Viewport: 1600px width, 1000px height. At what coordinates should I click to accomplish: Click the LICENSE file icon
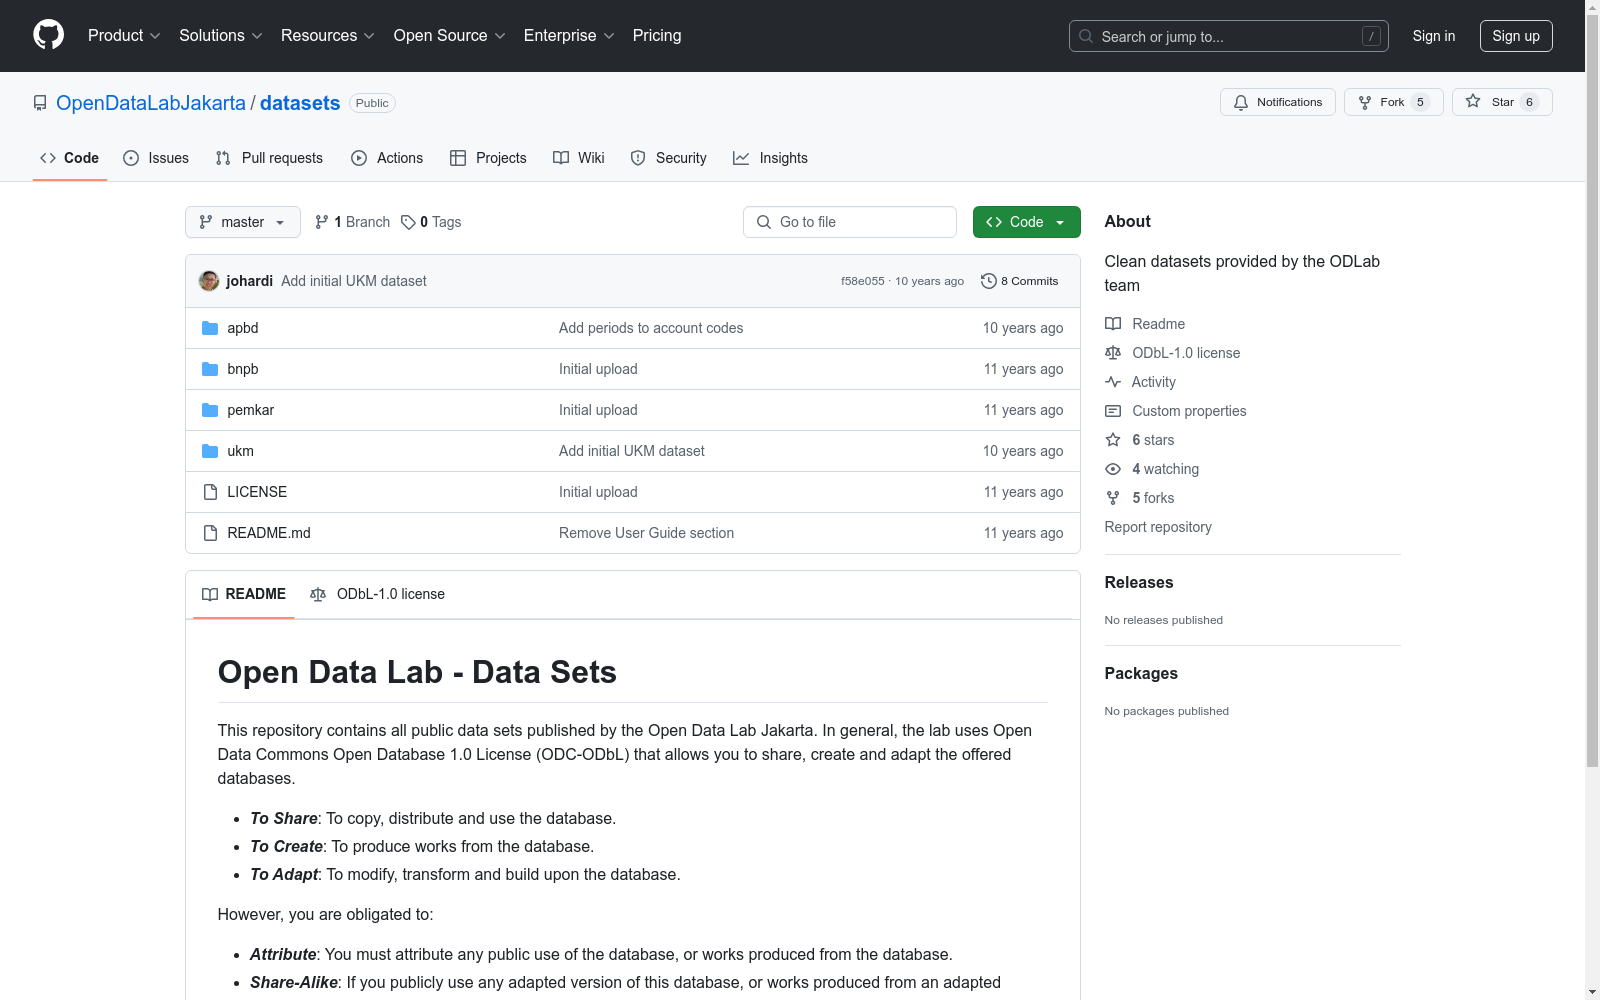(210, 492)
